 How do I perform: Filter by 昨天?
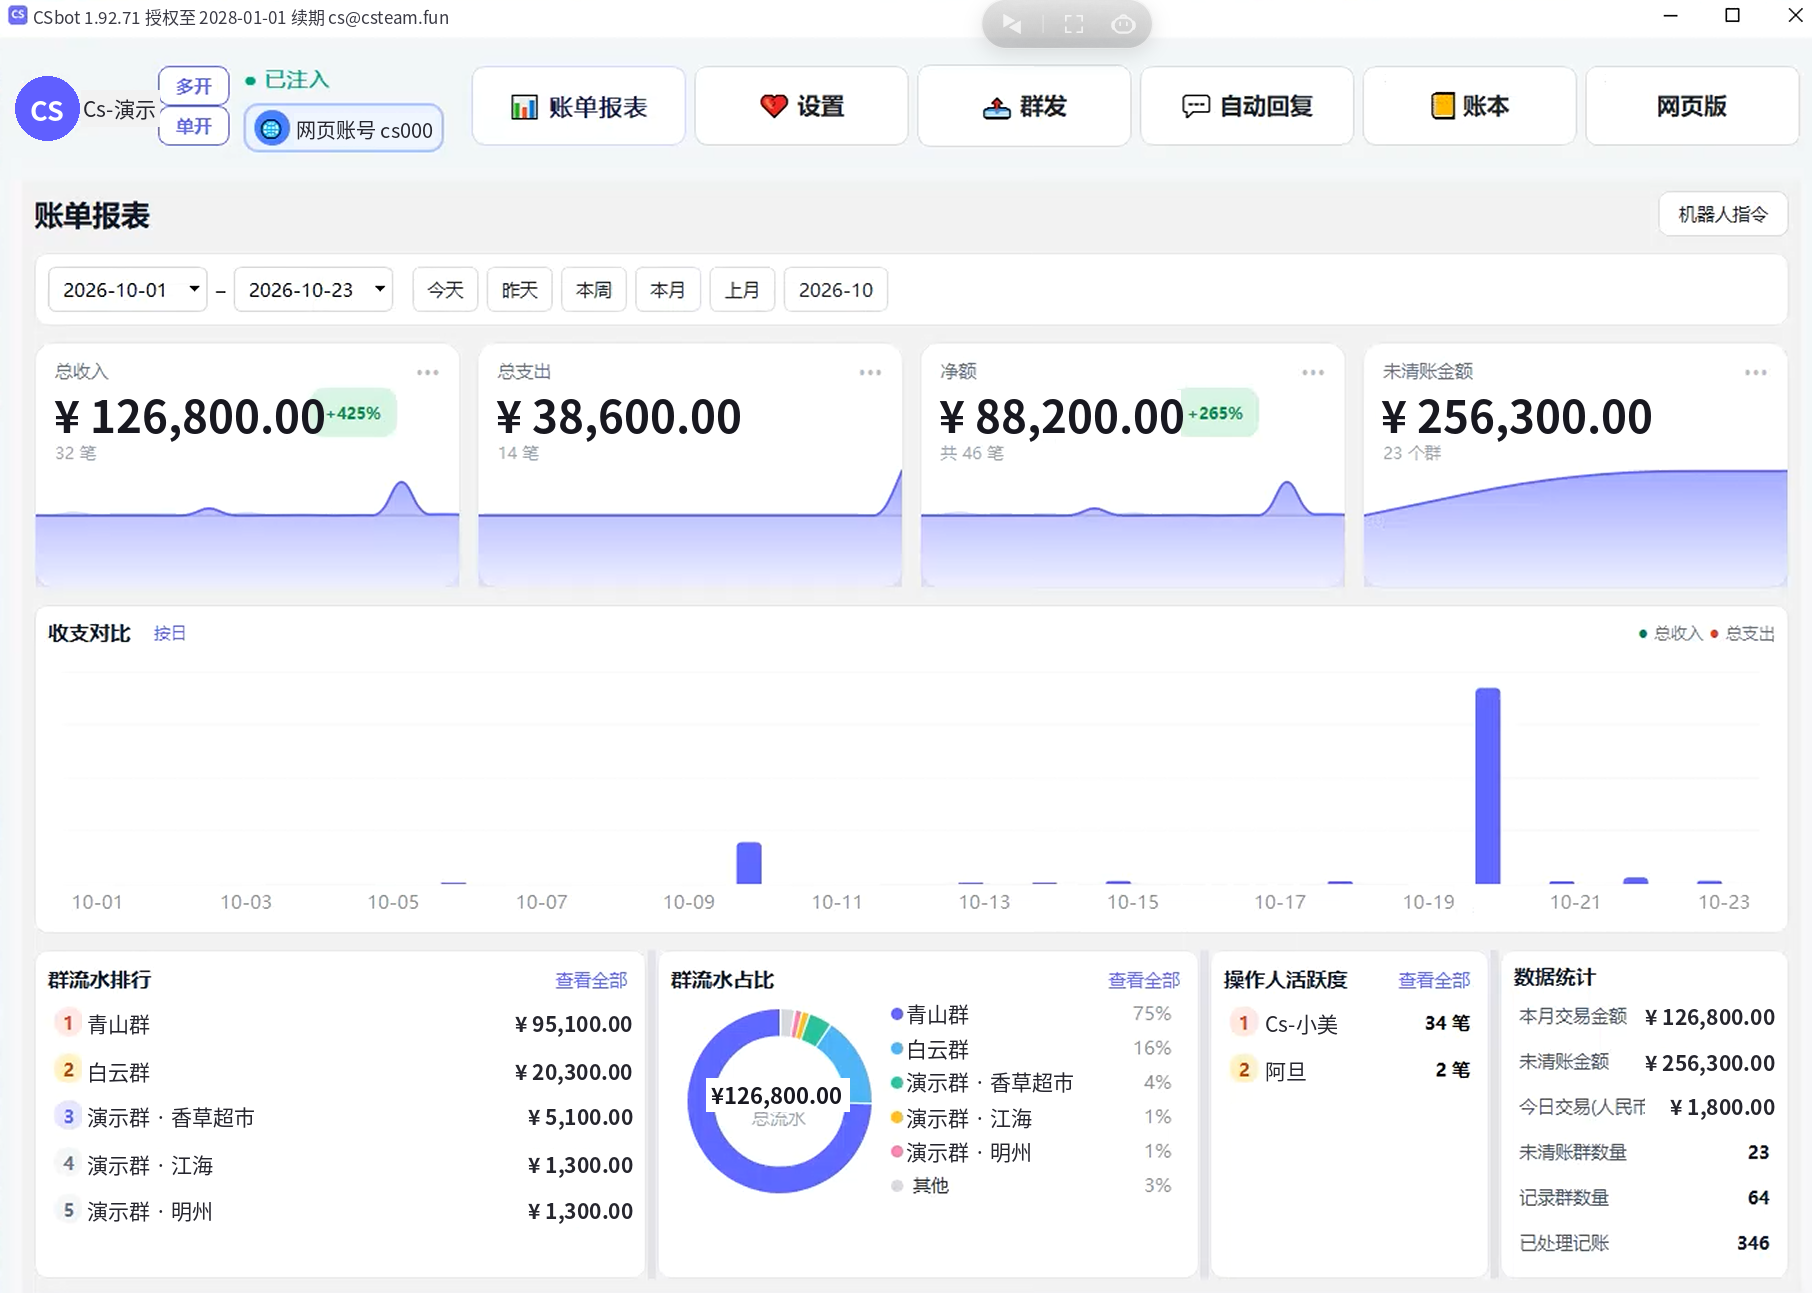(520, 290)
